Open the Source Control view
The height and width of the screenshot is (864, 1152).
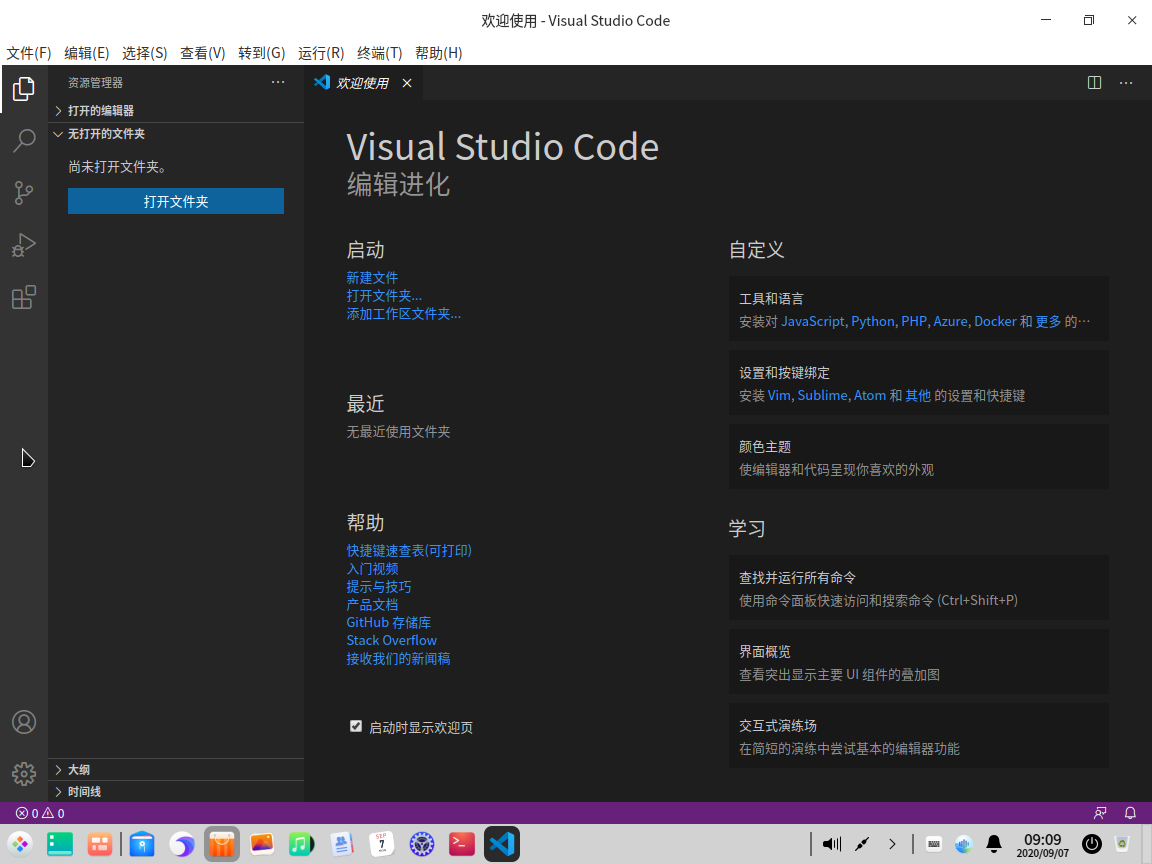tap(24, 192)
